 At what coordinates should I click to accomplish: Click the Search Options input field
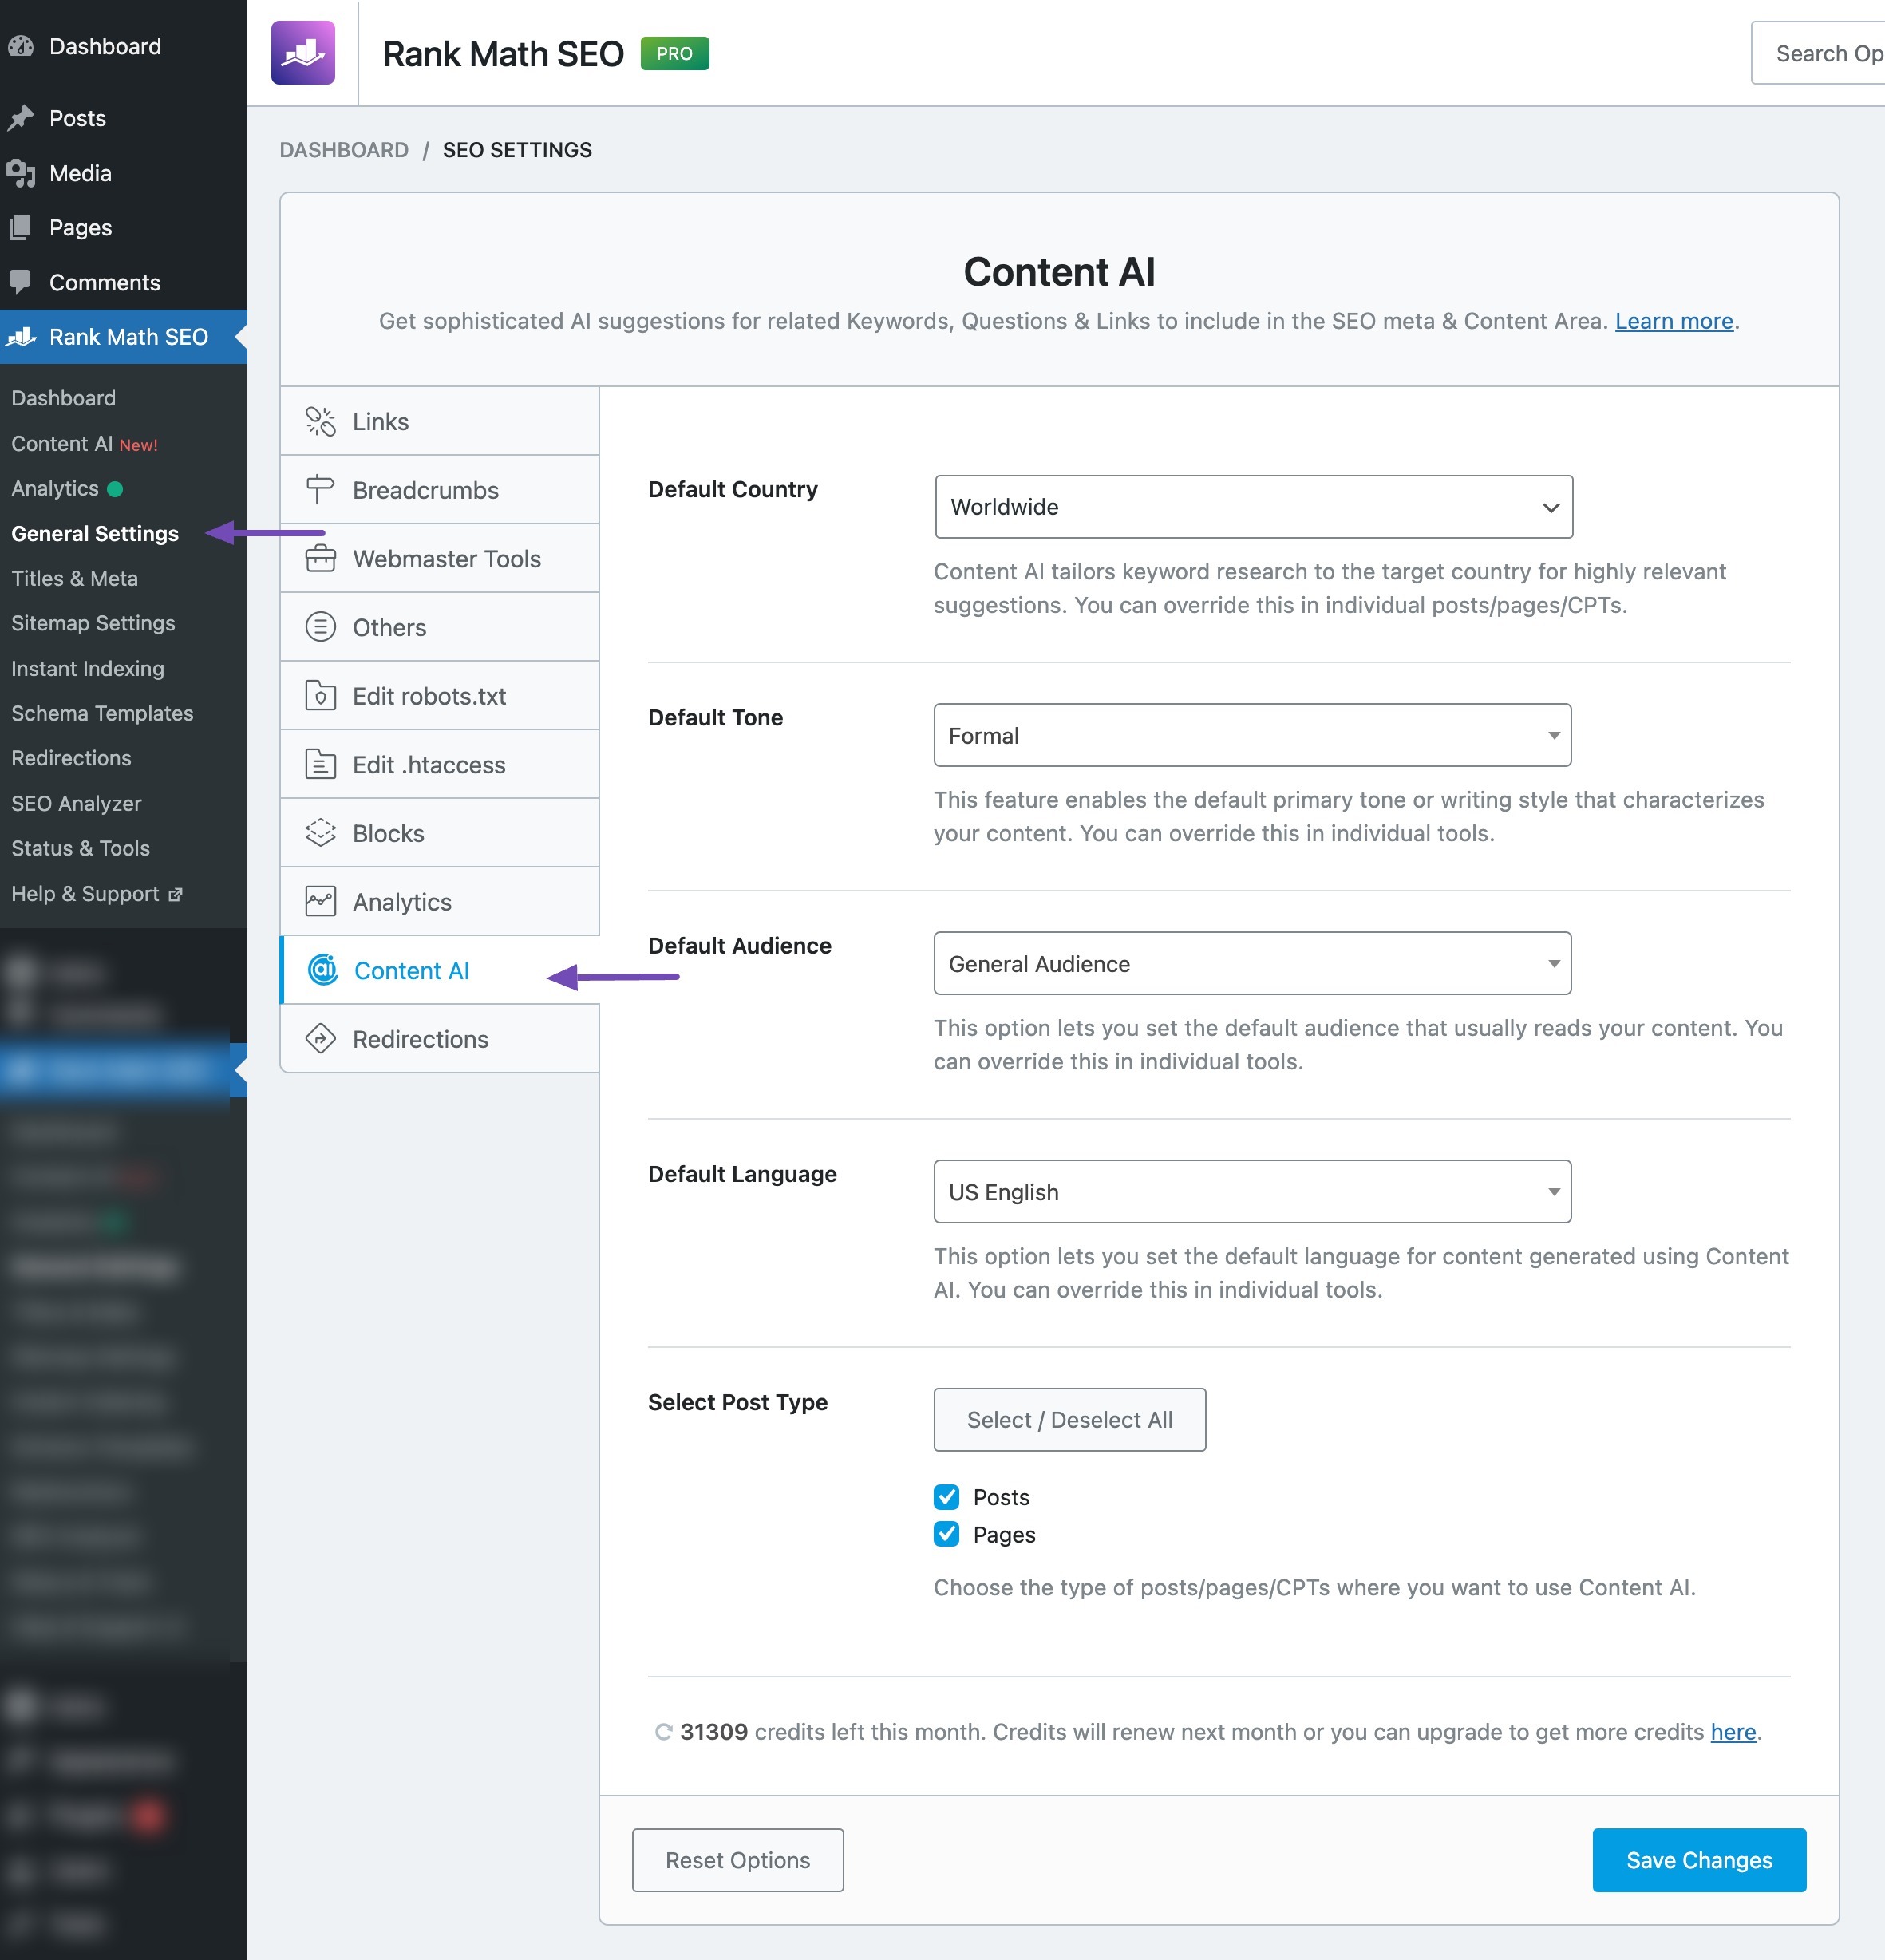1817,53
